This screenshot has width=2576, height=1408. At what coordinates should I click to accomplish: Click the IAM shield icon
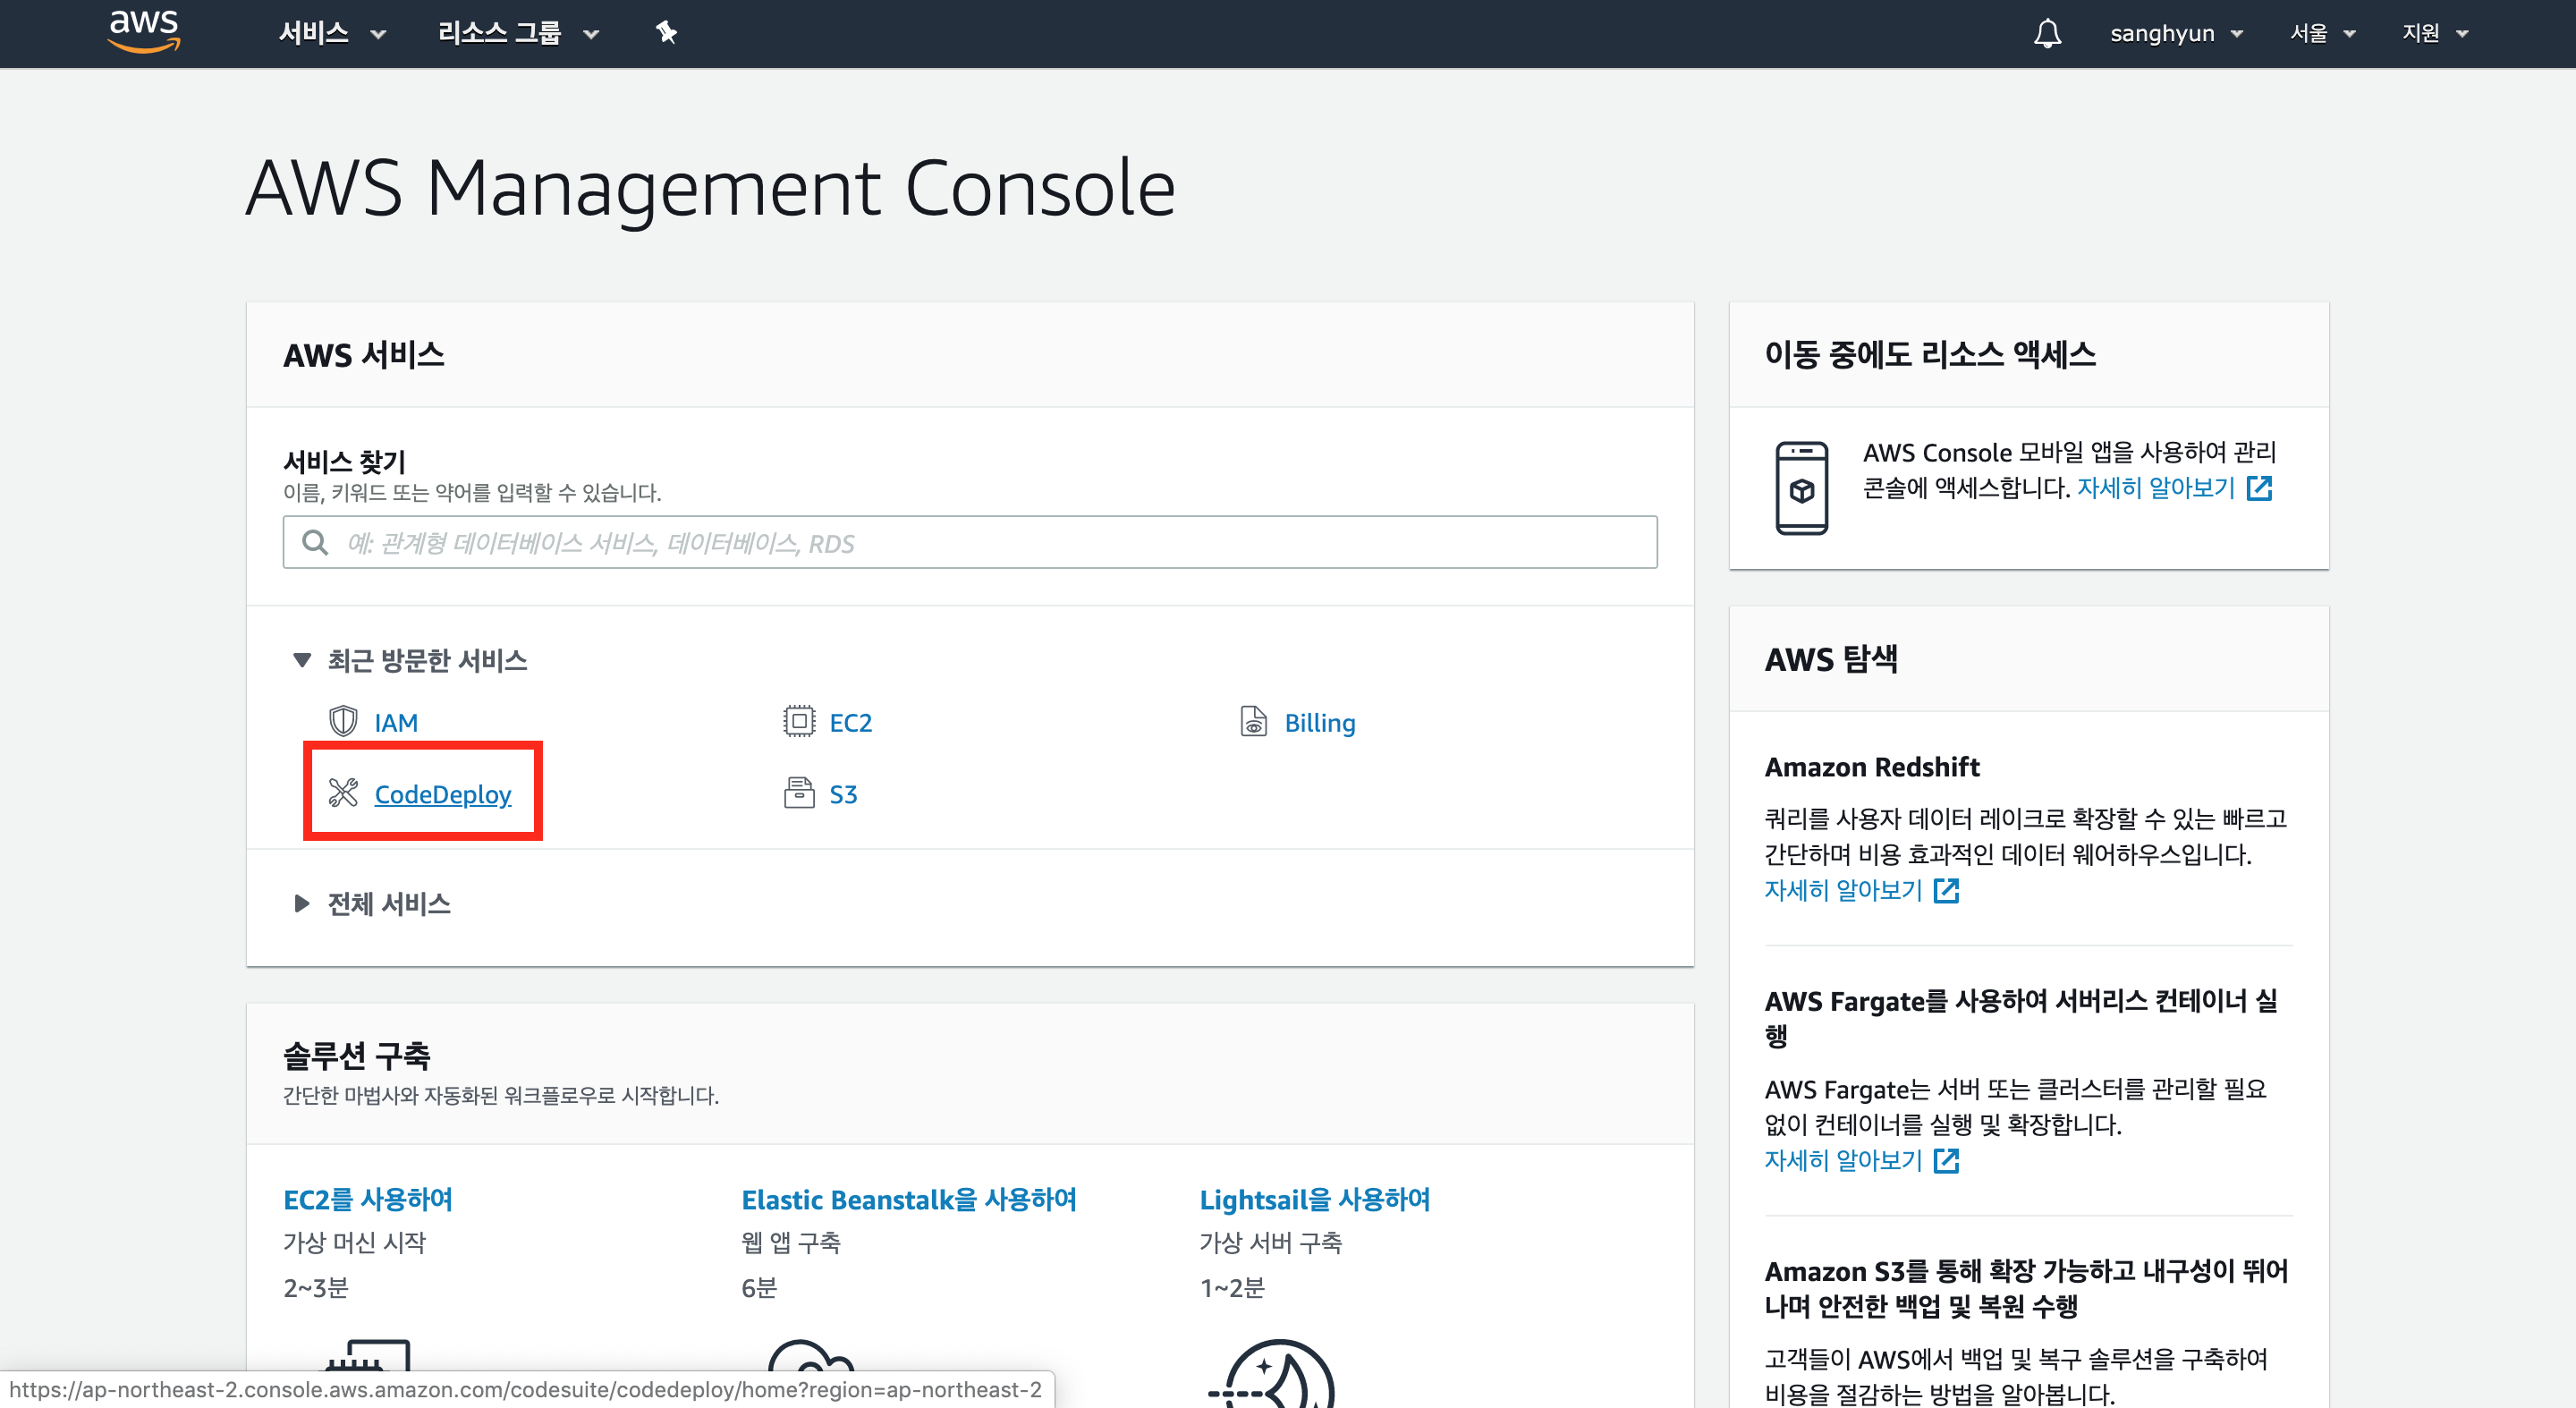(x=343, y=721)
